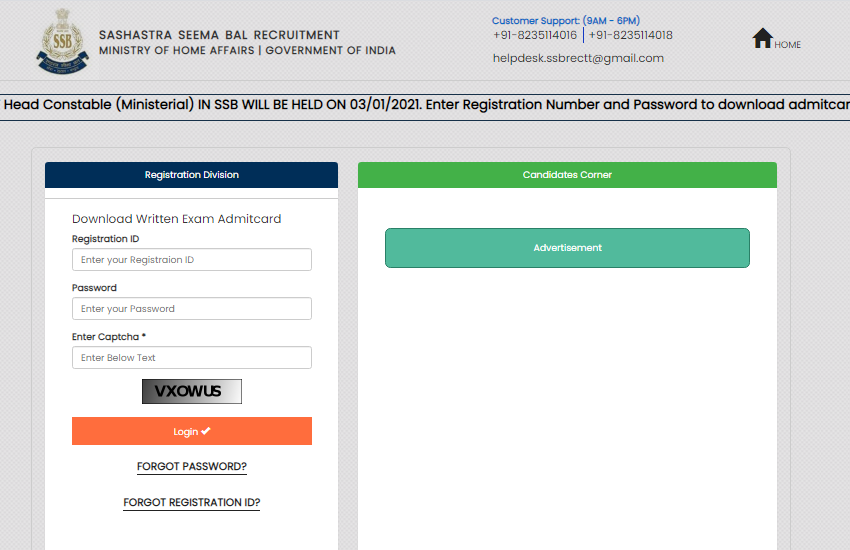Follow the FORGOT REGISTRATION ID? link
Screen dimensions: 850x550
[192, 503]
